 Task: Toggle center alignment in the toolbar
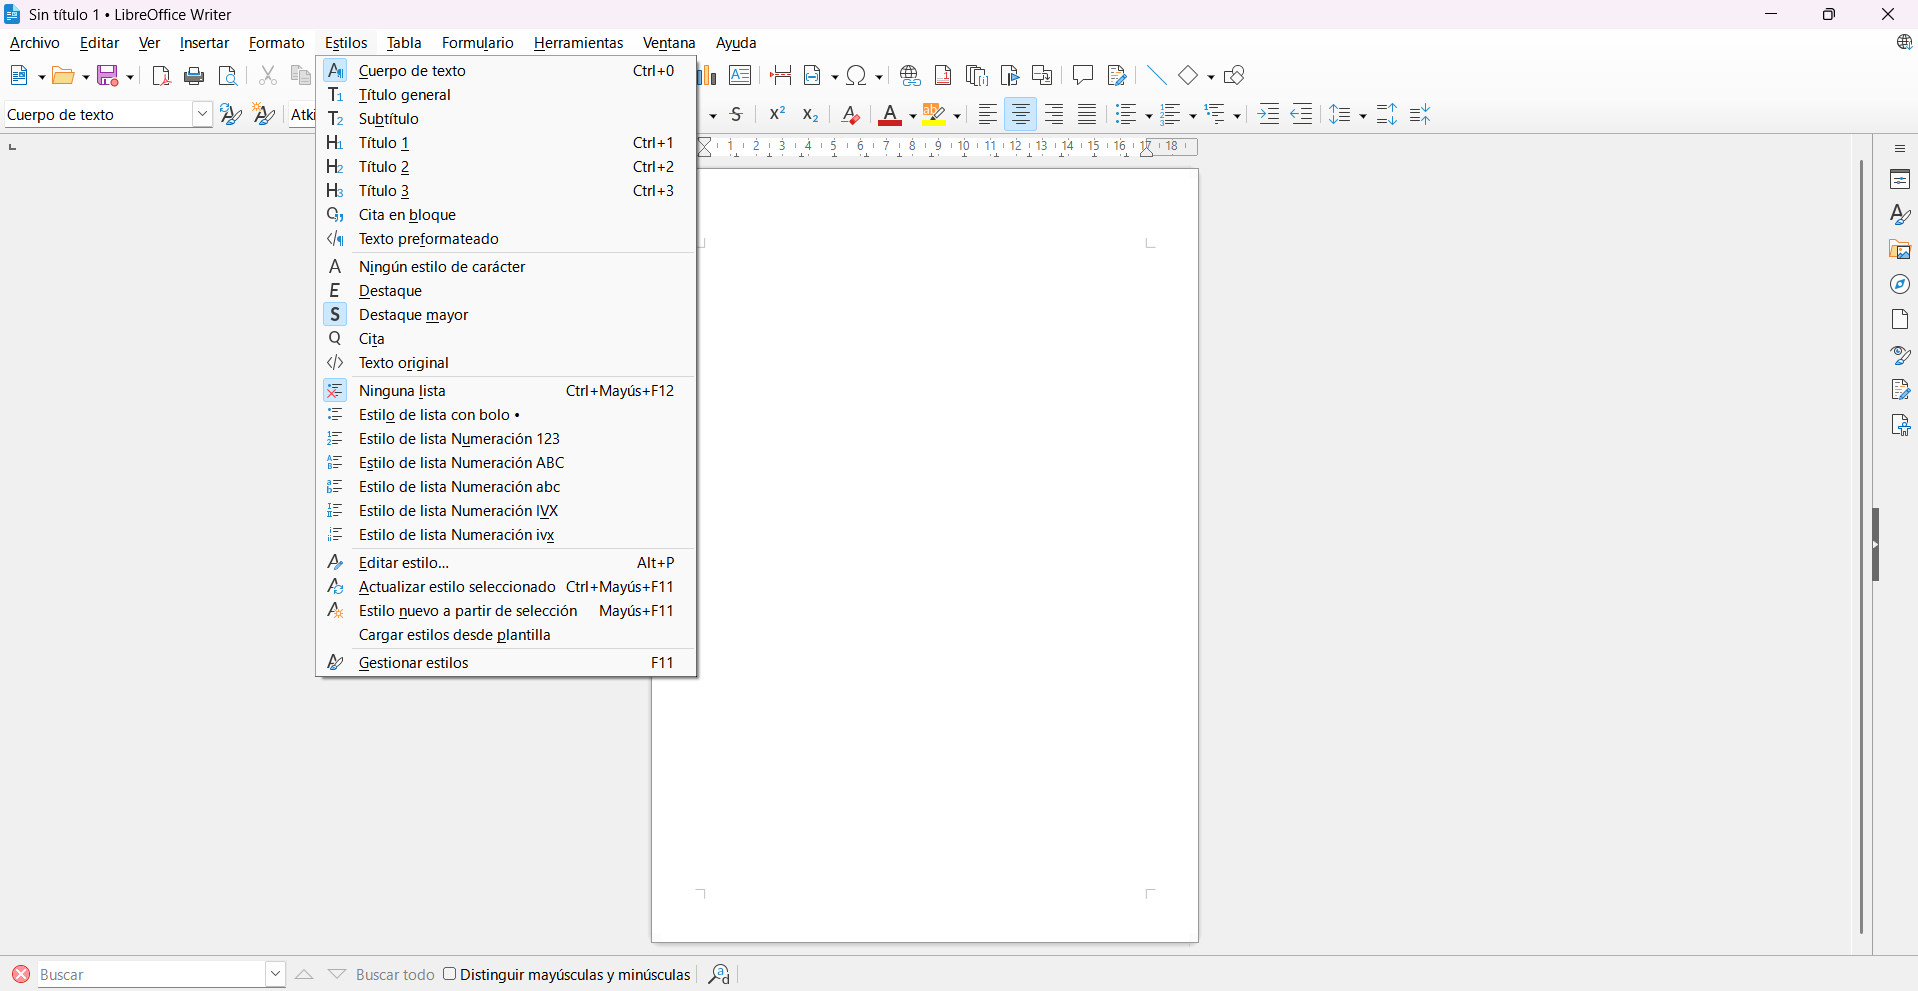(x=1020, y=115)
